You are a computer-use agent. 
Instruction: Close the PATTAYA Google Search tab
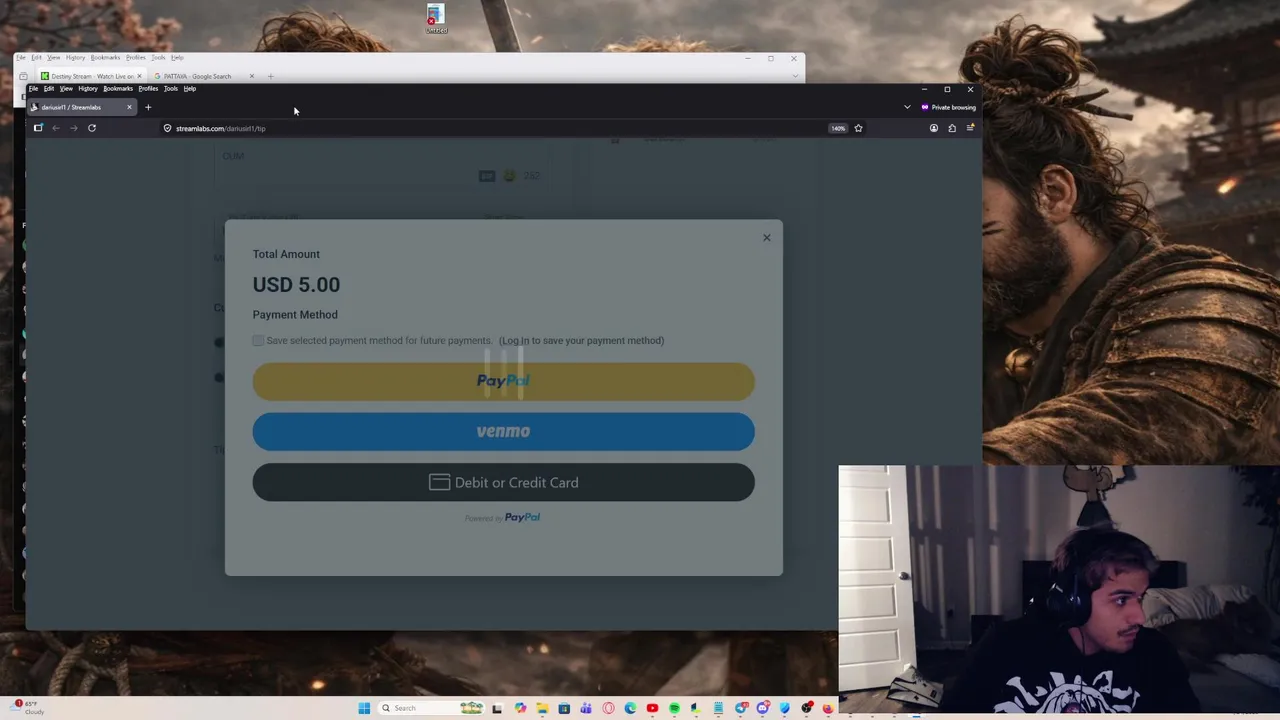tap(251, 76)
